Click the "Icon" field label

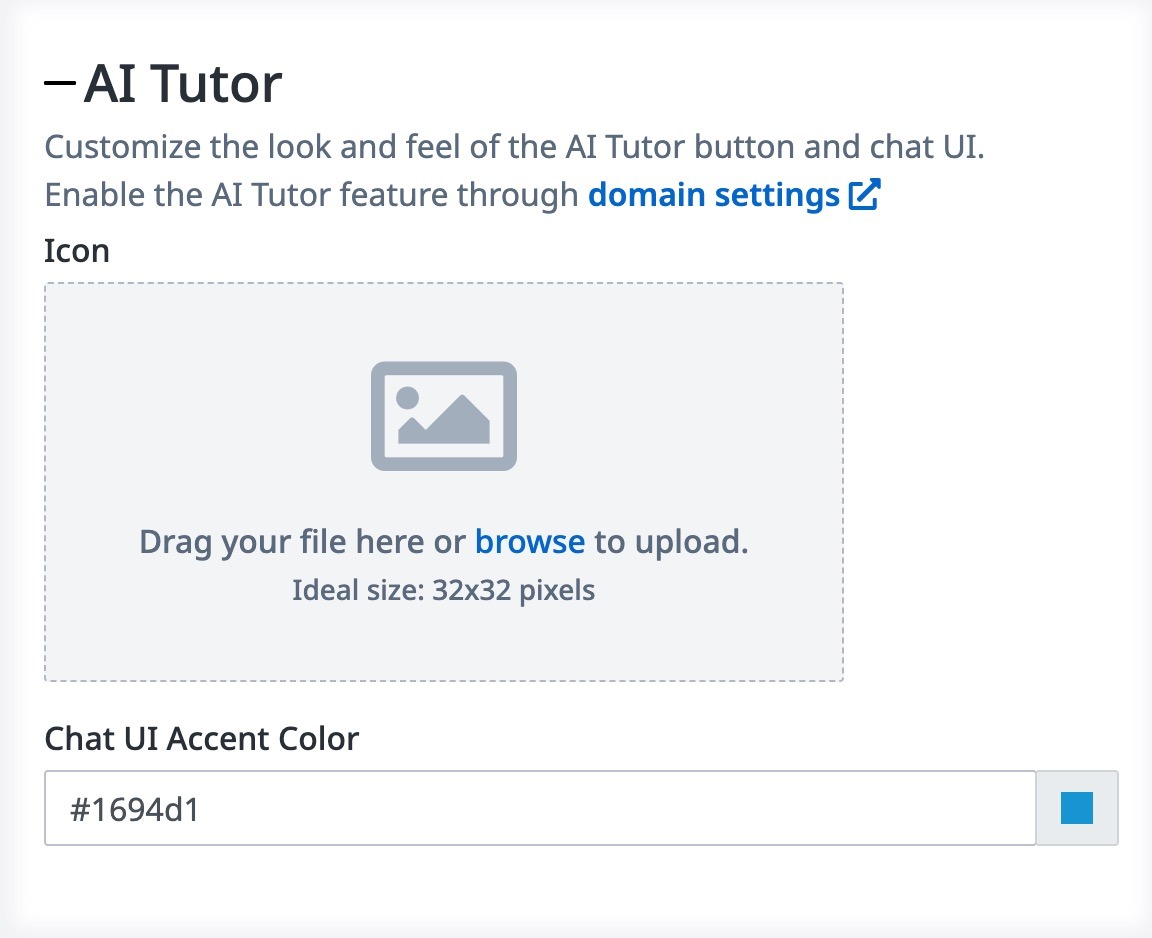[x=77, y=250]
